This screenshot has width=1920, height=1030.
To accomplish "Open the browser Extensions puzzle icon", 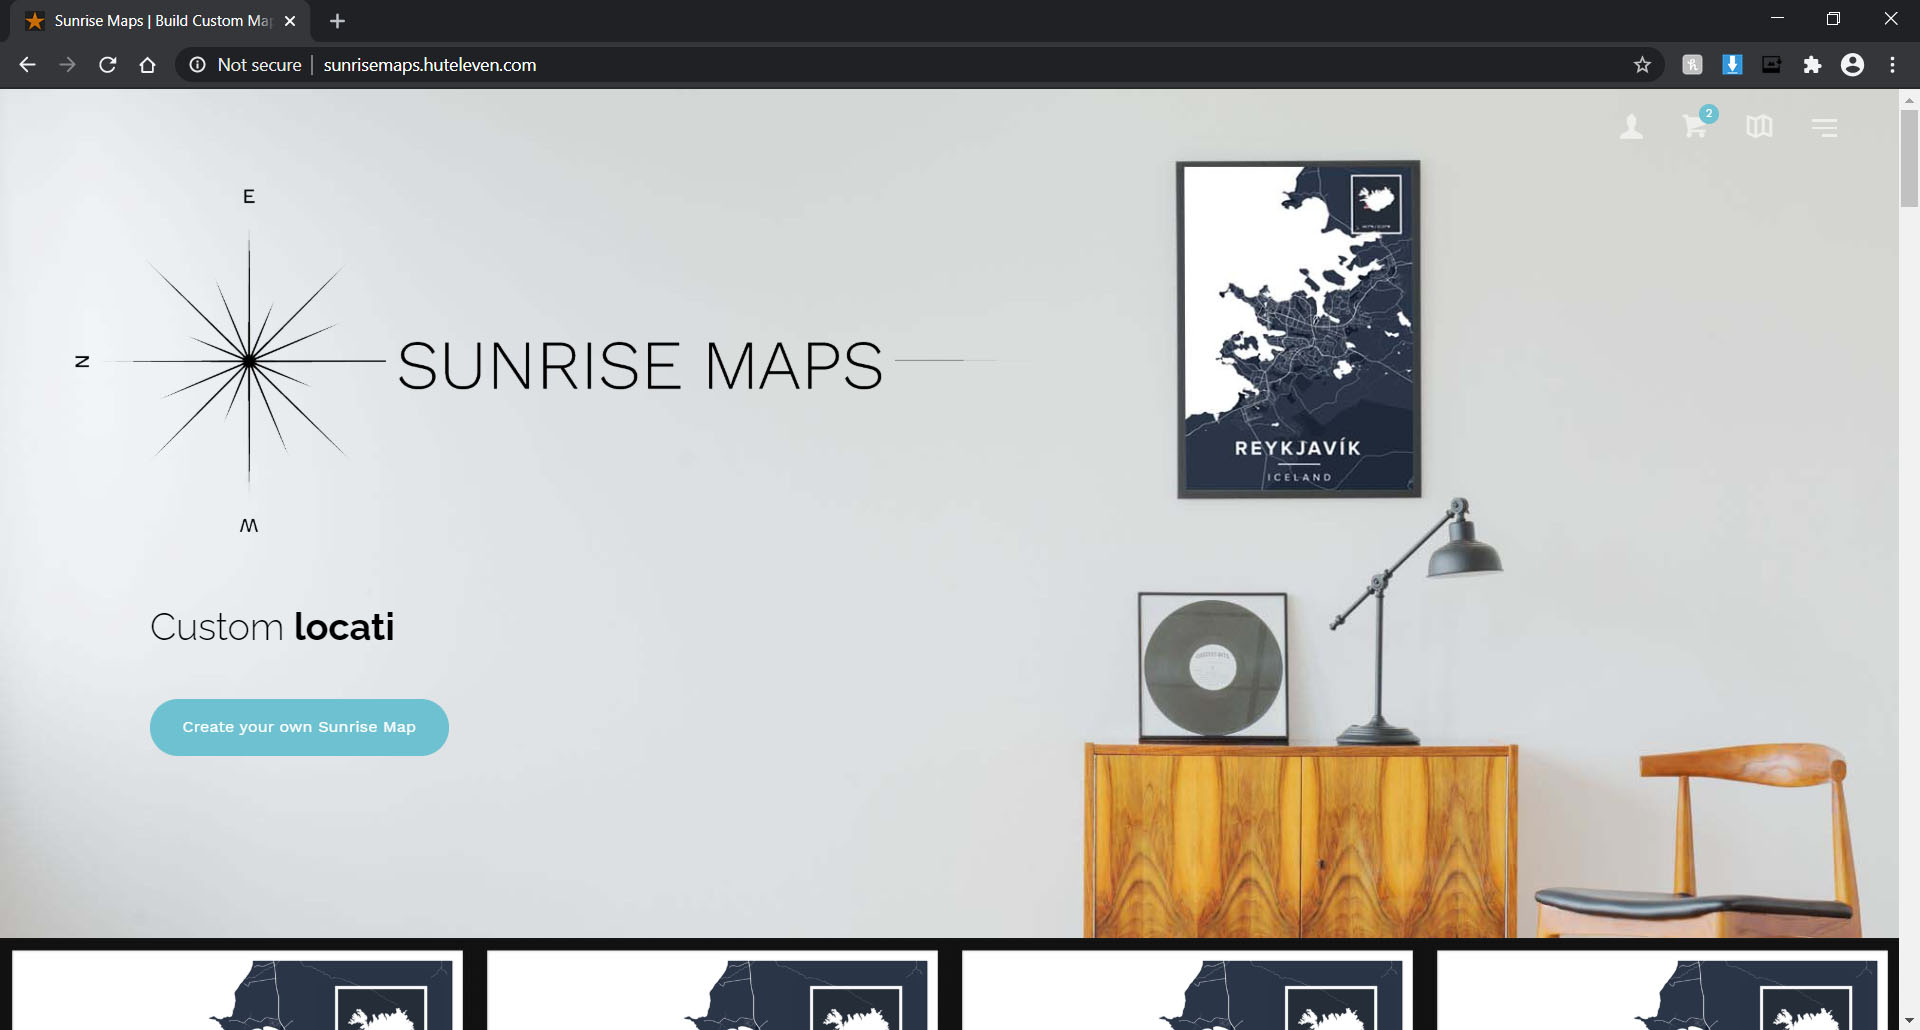I will tap(1812, 65).
